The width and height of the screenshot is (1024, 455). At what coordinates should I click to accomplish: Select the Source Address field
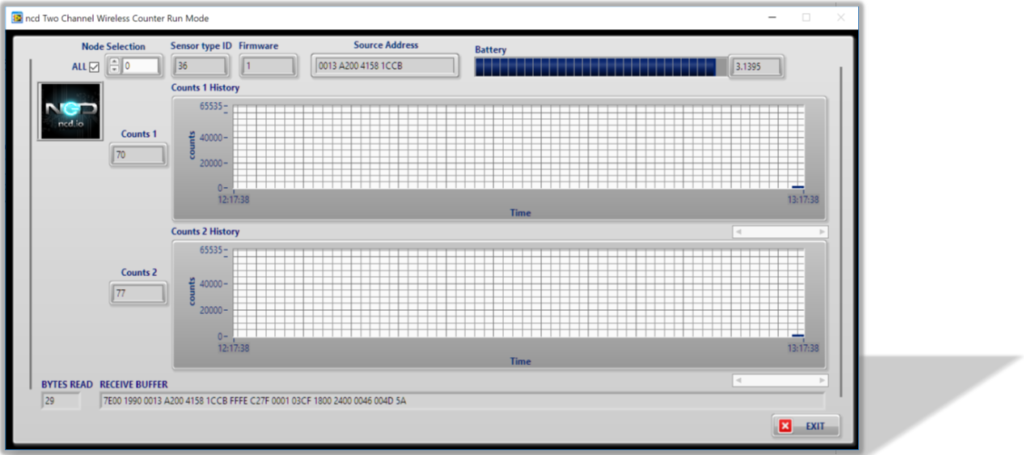pyautogui.click(x=384, y=67)
